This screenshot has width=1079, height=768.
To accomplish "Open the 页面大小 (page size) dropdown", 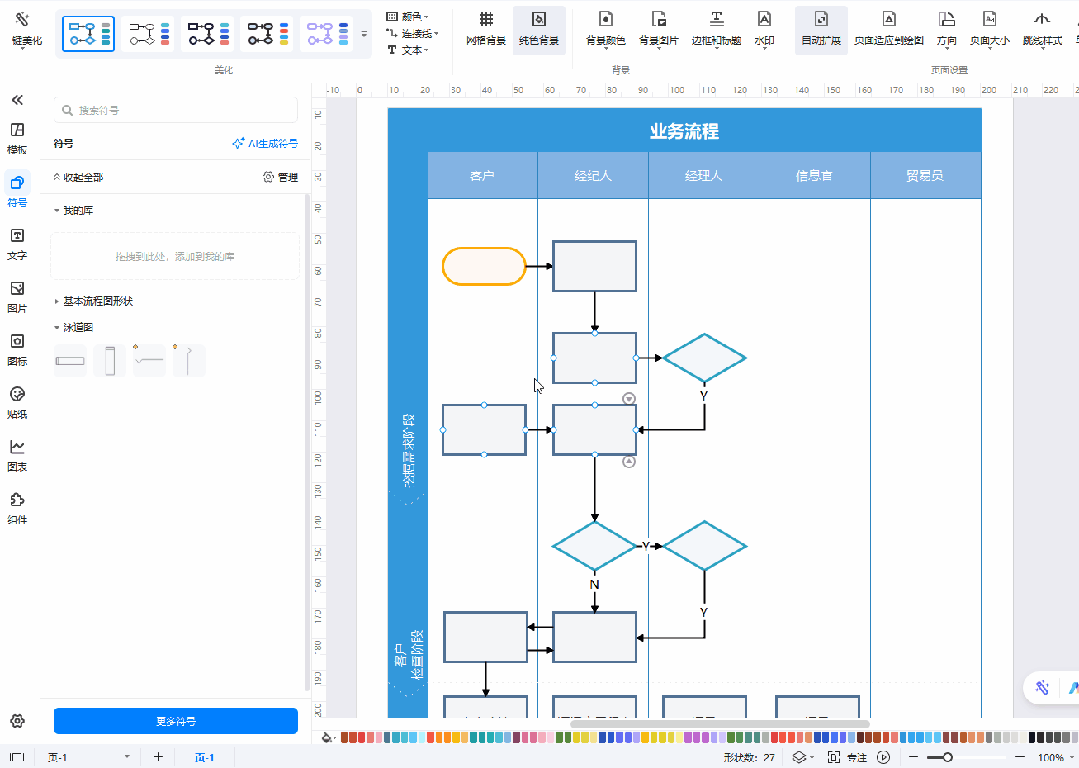I will pyautogui.click(x=989, y=29).
